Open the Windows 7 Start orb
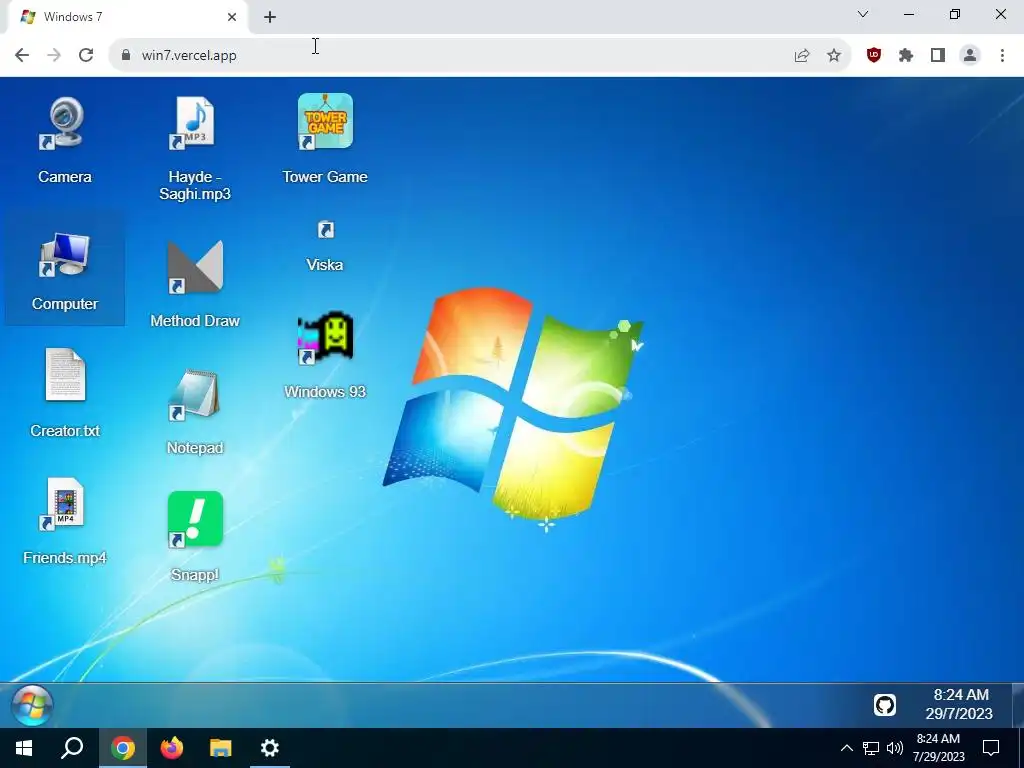This screenshot has width=1024, height=768. 32,705
